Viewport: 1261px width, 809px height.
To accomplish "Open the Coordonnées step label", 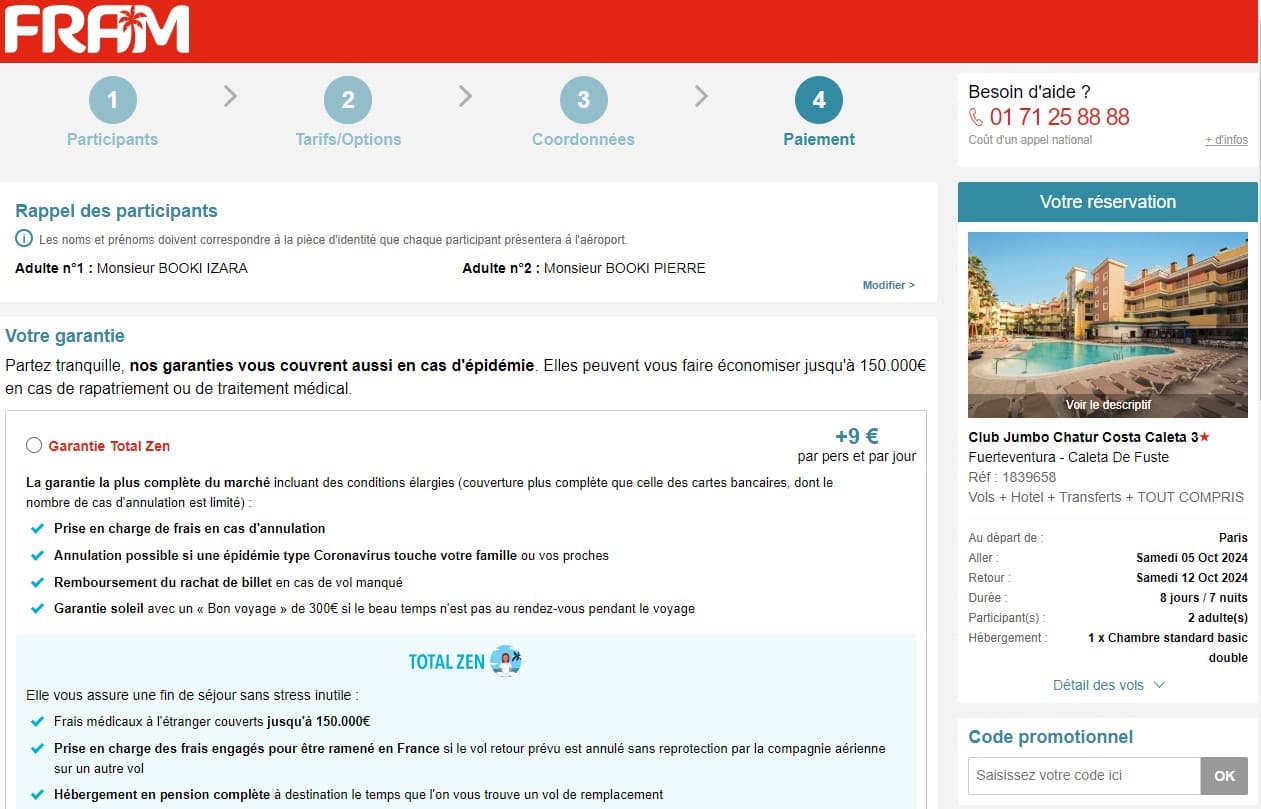I will [583, 140].
